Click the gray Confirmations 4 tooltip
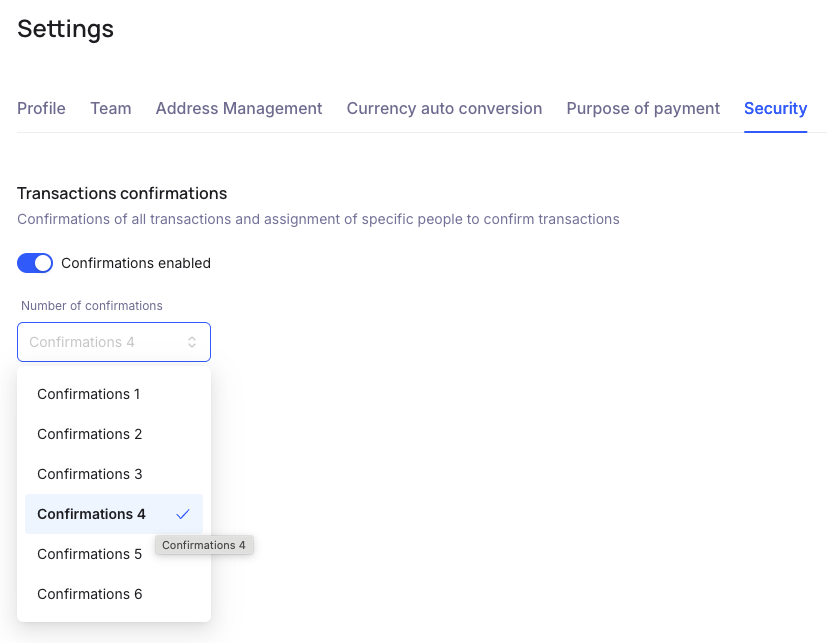The width and height of the screenshot is (827, 643). pyautogui.click(x=204, y=545)
